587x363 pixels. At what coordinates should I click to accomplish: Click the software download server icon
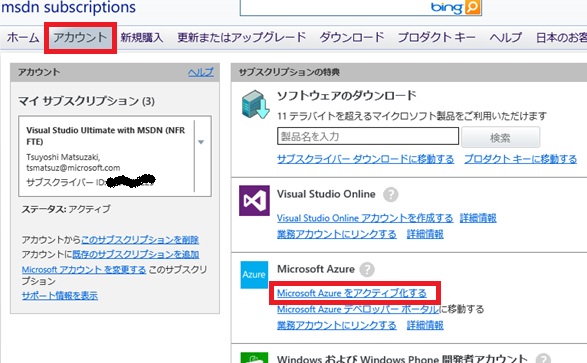click(255, 104)
